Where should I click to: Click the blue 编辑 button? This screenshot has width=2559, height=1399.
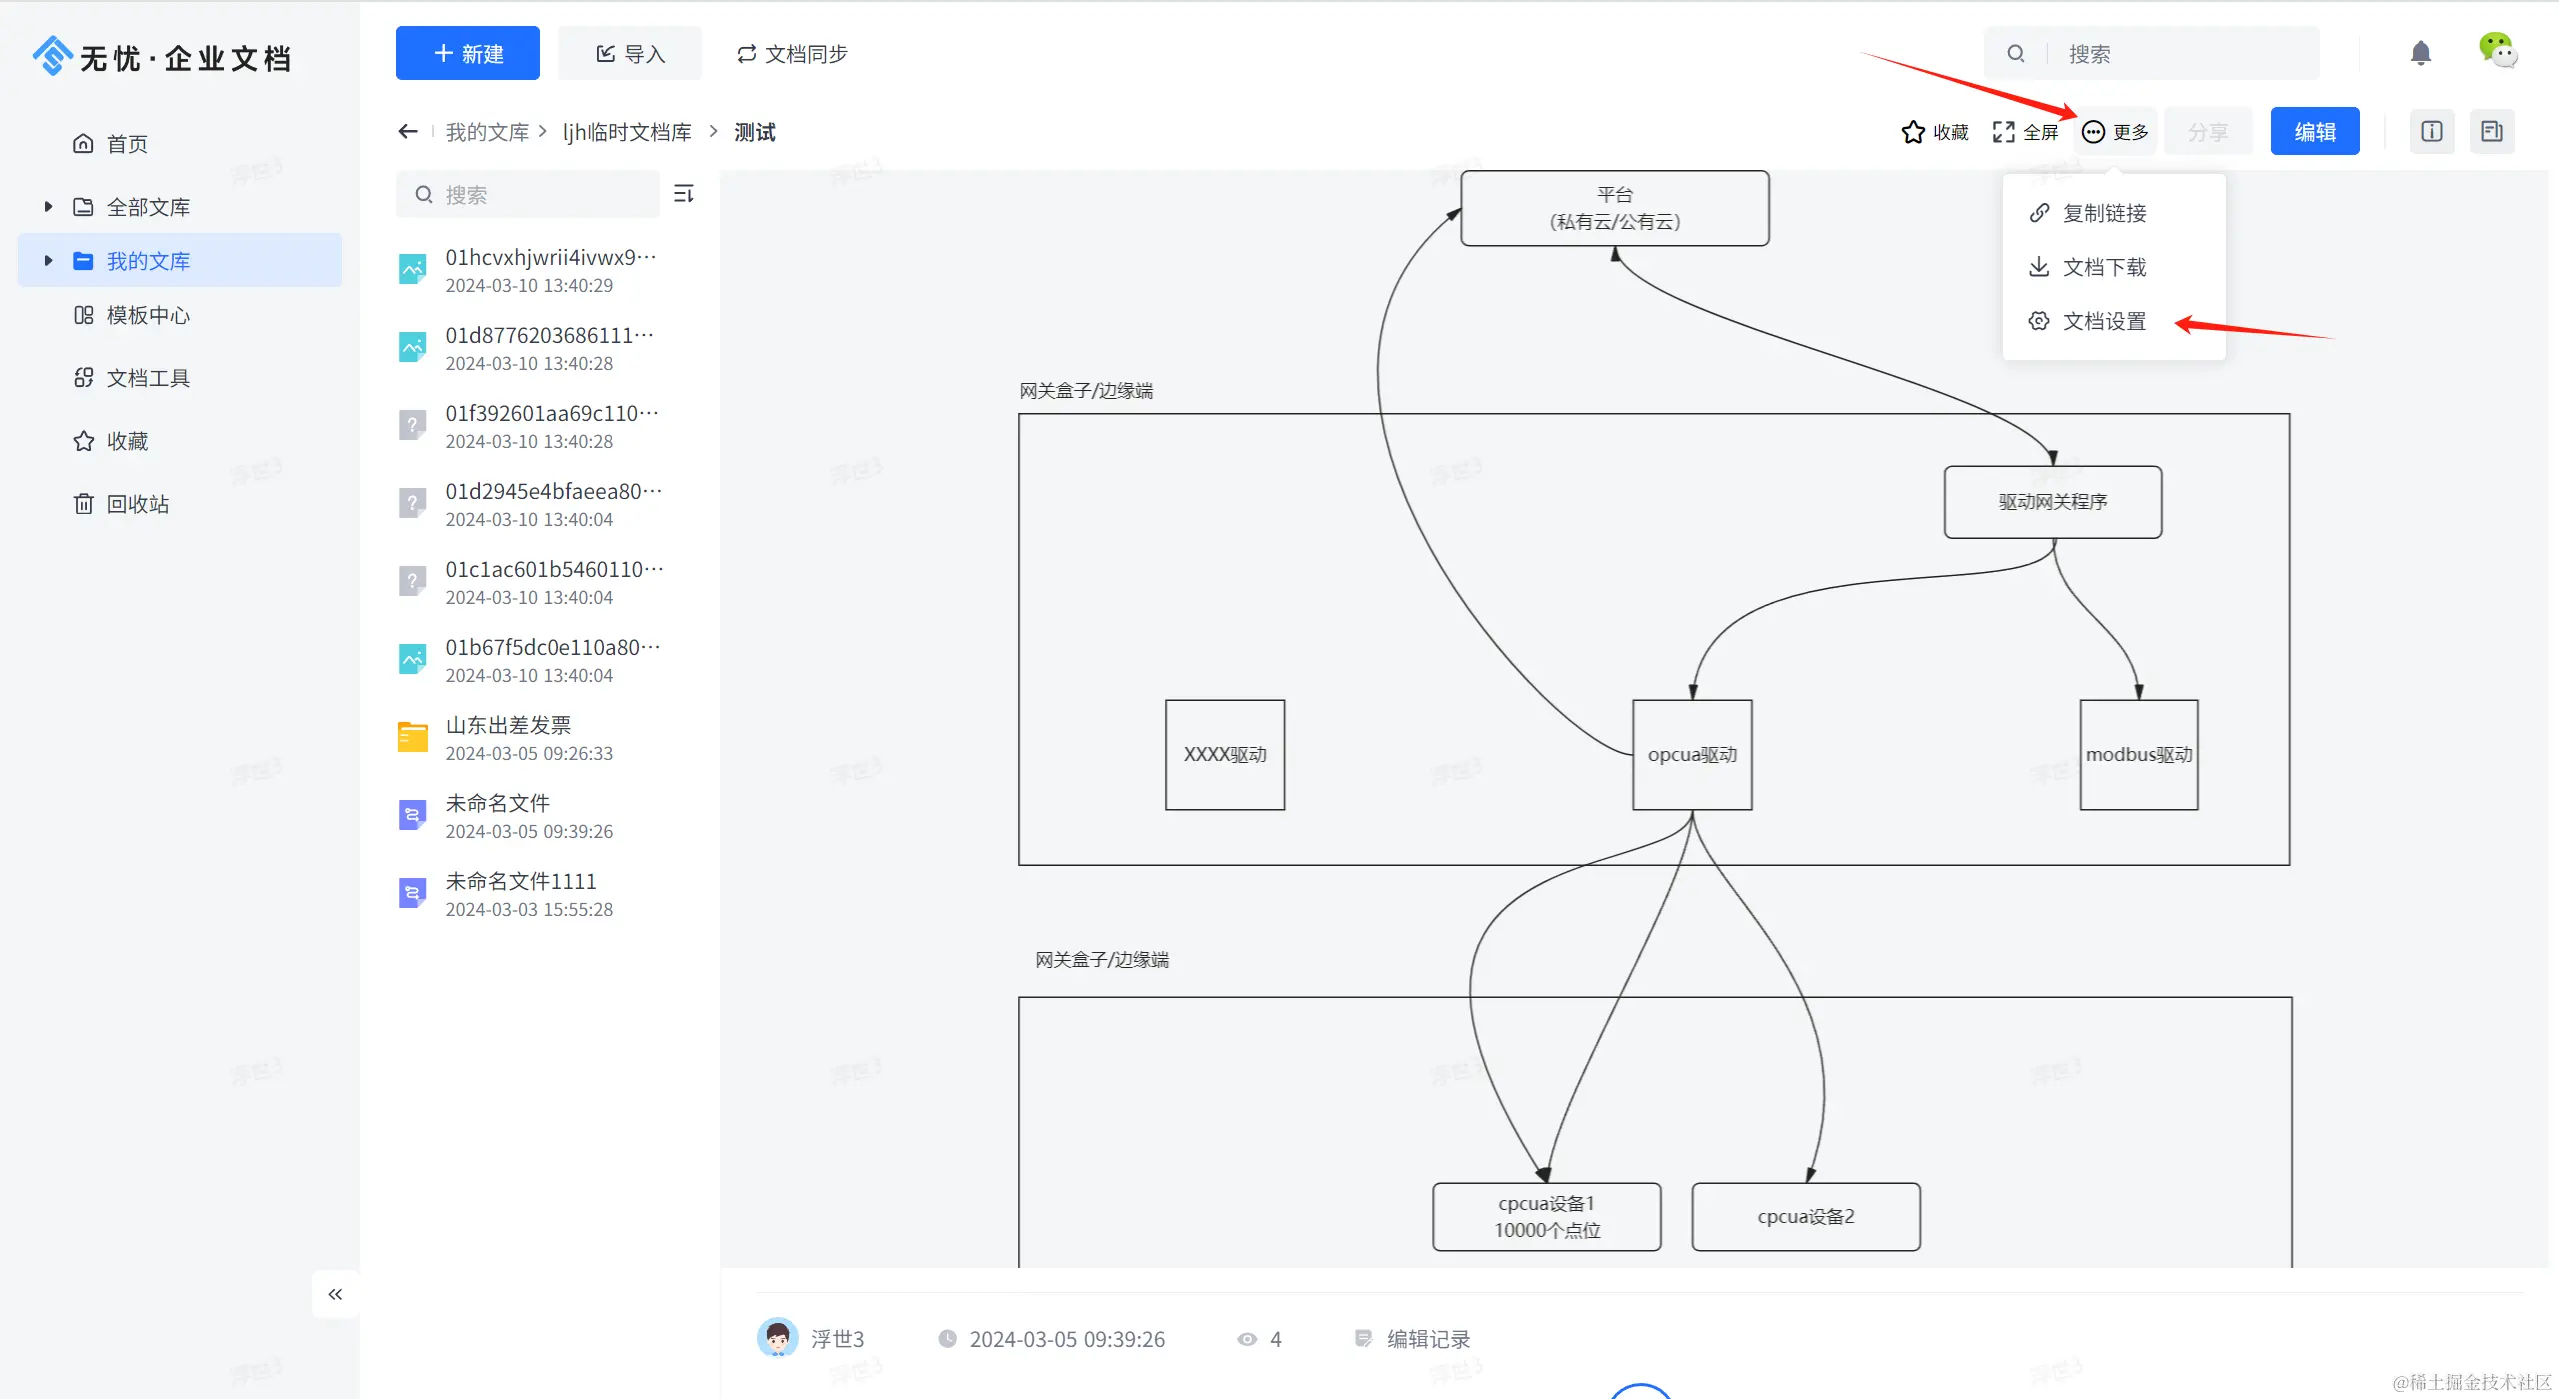(2314, 132)
